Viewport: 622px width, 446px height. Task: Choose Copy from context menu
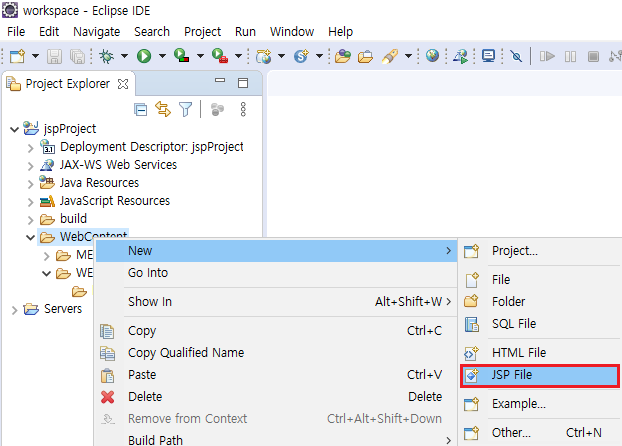pos(276,331)
